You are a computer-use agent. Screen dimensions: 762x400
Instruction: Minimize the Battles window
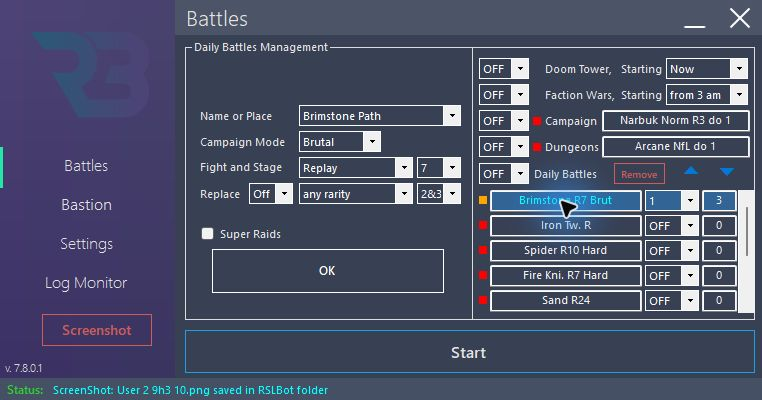(x=694, y=26)
